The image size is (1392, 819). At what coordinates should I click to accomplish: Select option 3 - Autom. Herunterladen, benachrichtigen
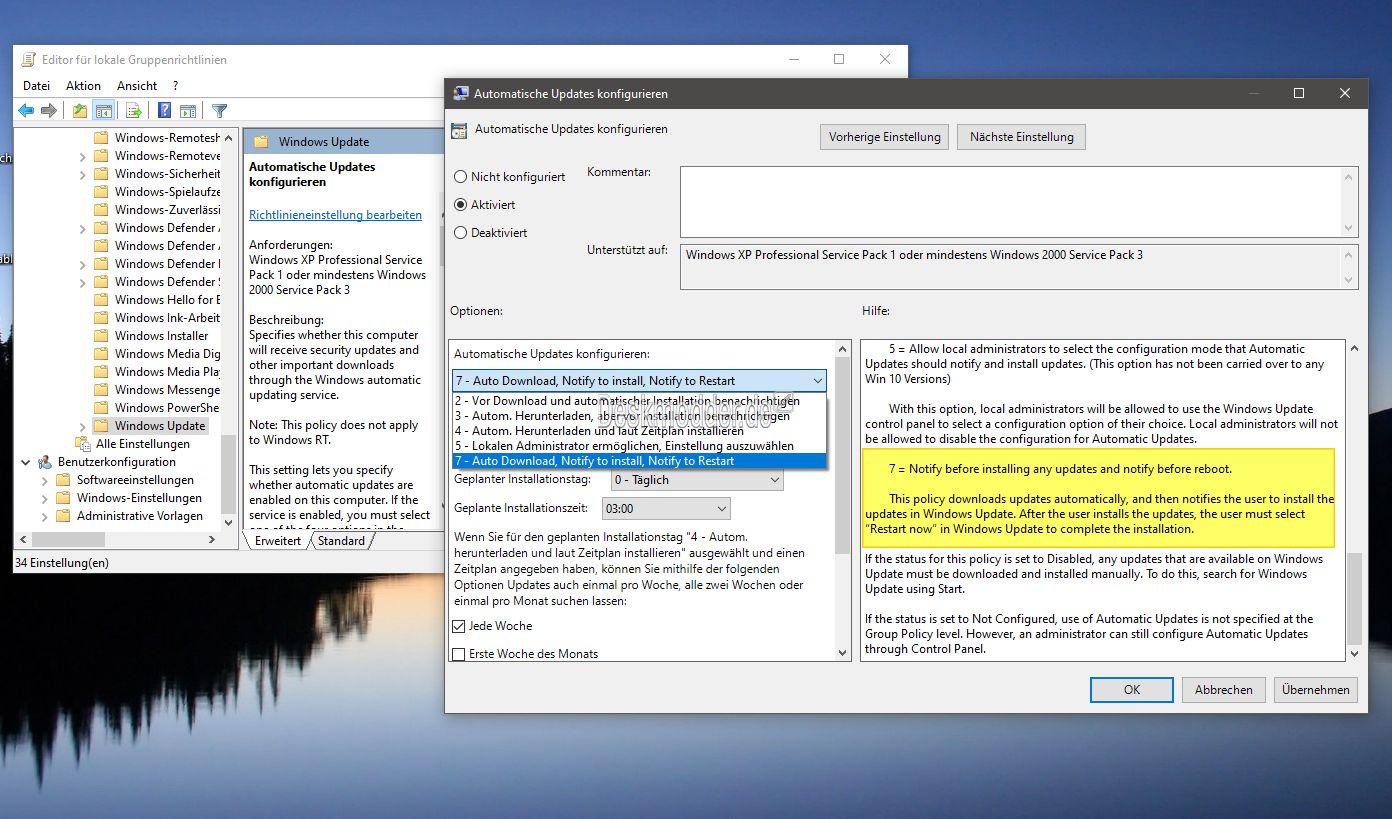640,416
